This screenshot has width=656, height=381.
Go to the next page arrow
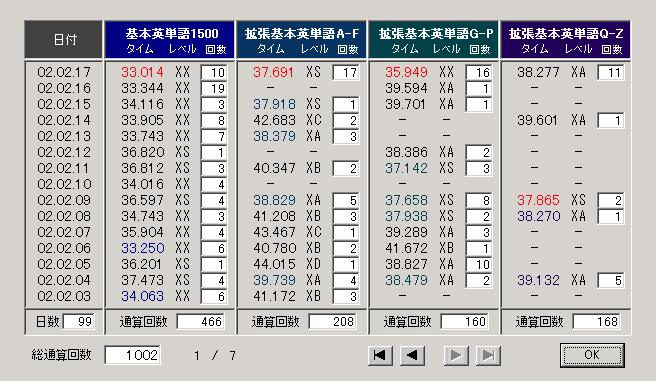(456, 355)
